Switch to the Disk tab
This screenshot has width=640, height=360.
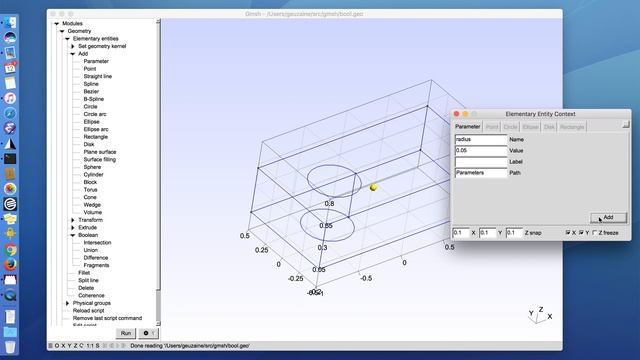(549, 127)
